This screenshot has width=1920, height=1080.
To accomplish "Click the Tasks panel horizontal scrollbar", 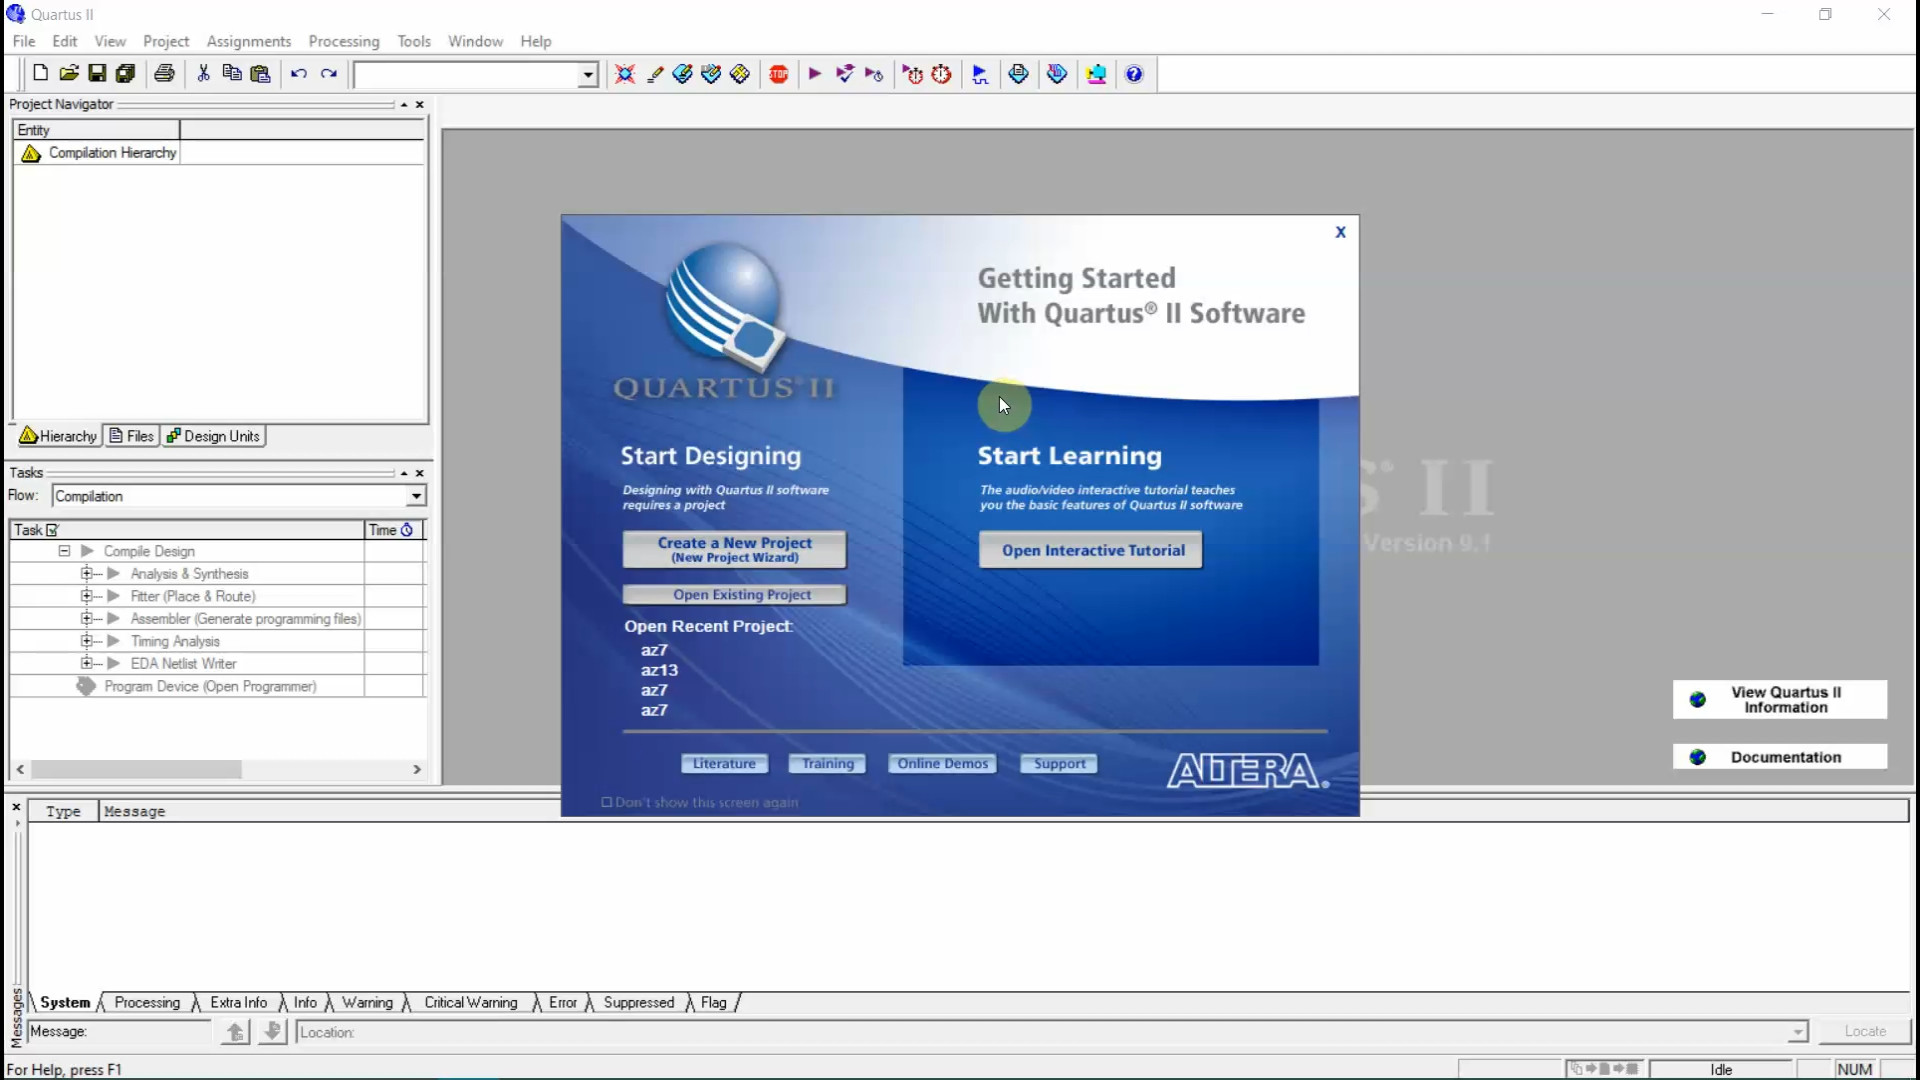I will [136, 769].
